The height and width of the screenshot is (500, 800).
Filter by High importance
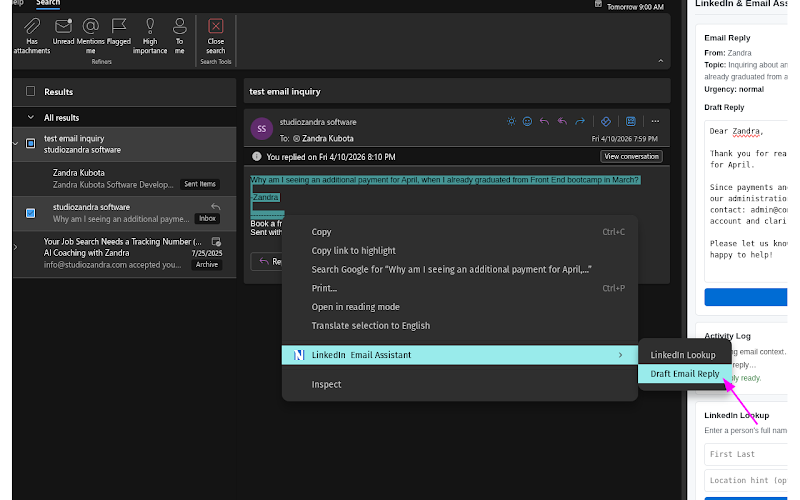(x=150, y=36)
